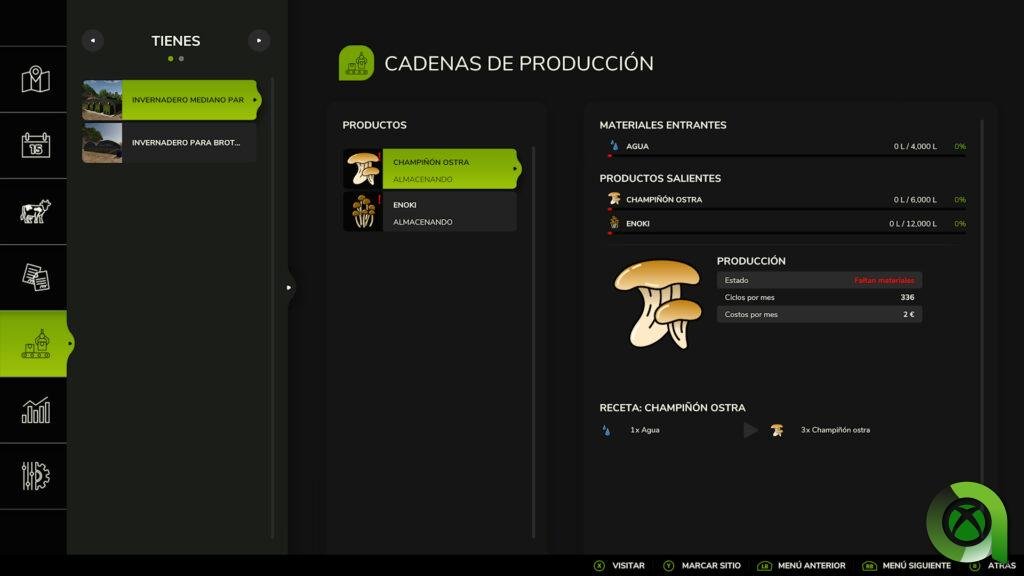Go to next page with right arrow

click(x=259, y=41)
